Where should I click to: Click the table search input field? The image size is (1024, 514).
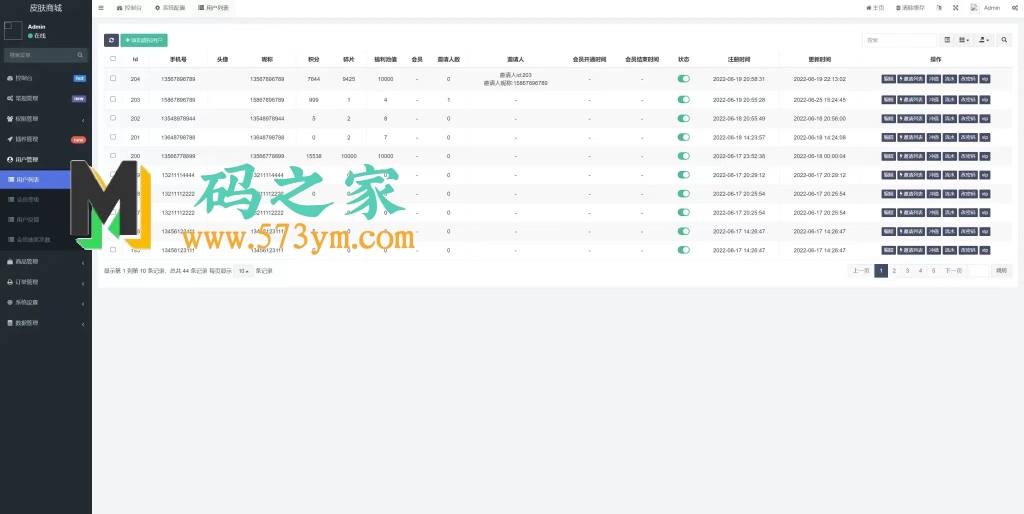pos(899,40)
